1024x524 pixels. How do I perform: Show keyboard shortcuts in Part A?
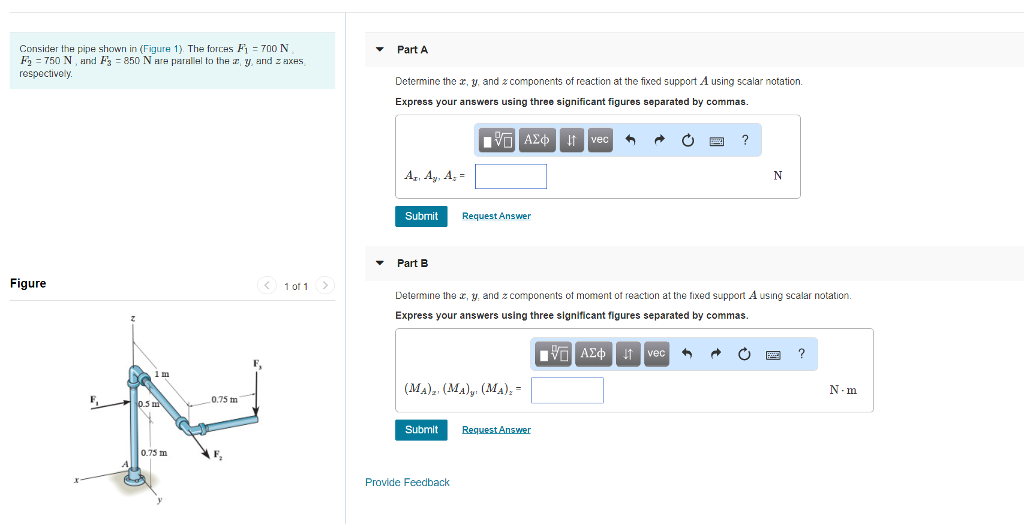click(x=716, y=141)
